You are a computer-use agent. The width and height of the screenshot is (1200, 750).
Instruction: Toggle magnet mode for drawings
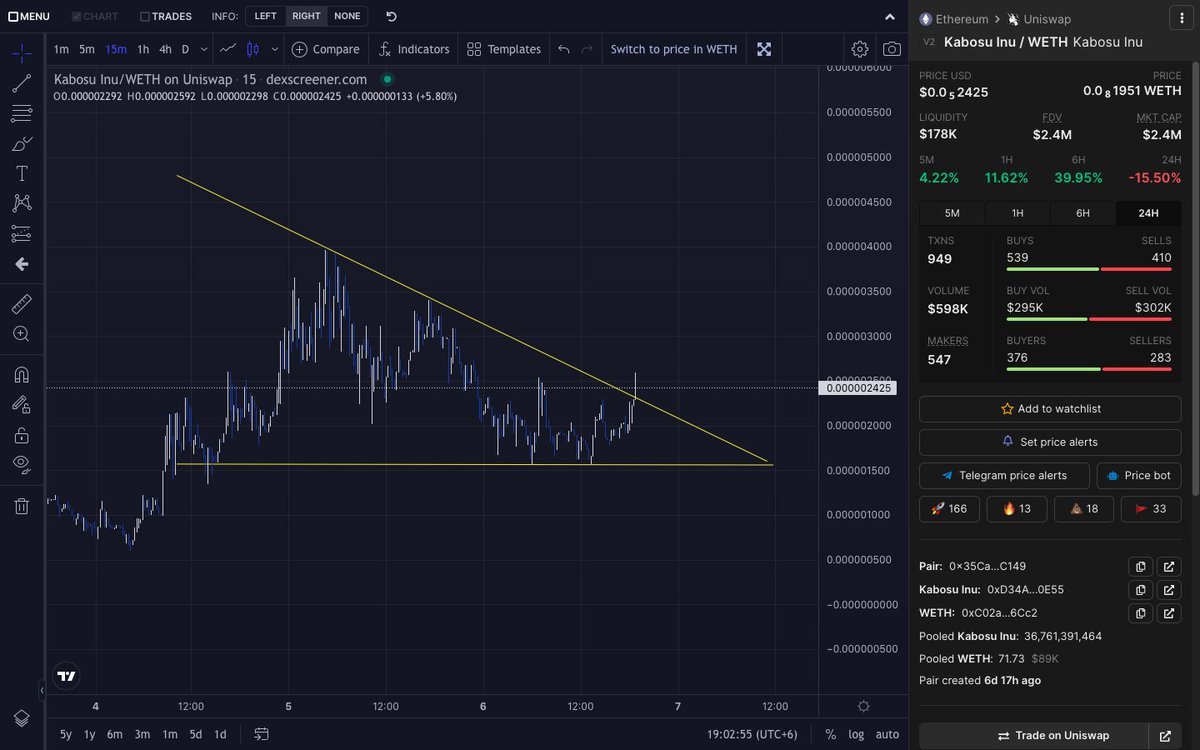[x=21, y=375]
